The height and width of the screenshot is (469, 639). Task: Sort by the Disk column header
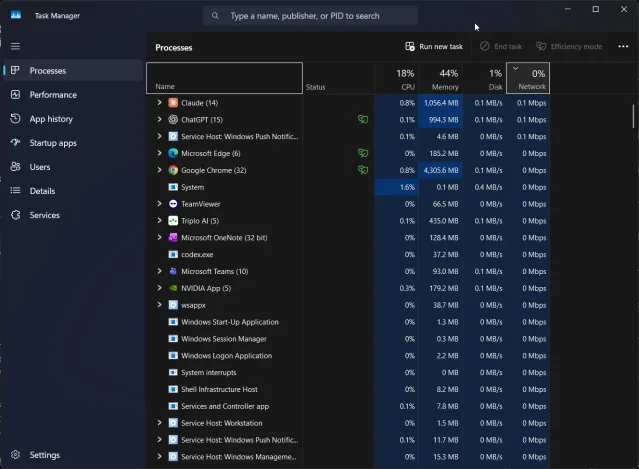tap(485, 78)
